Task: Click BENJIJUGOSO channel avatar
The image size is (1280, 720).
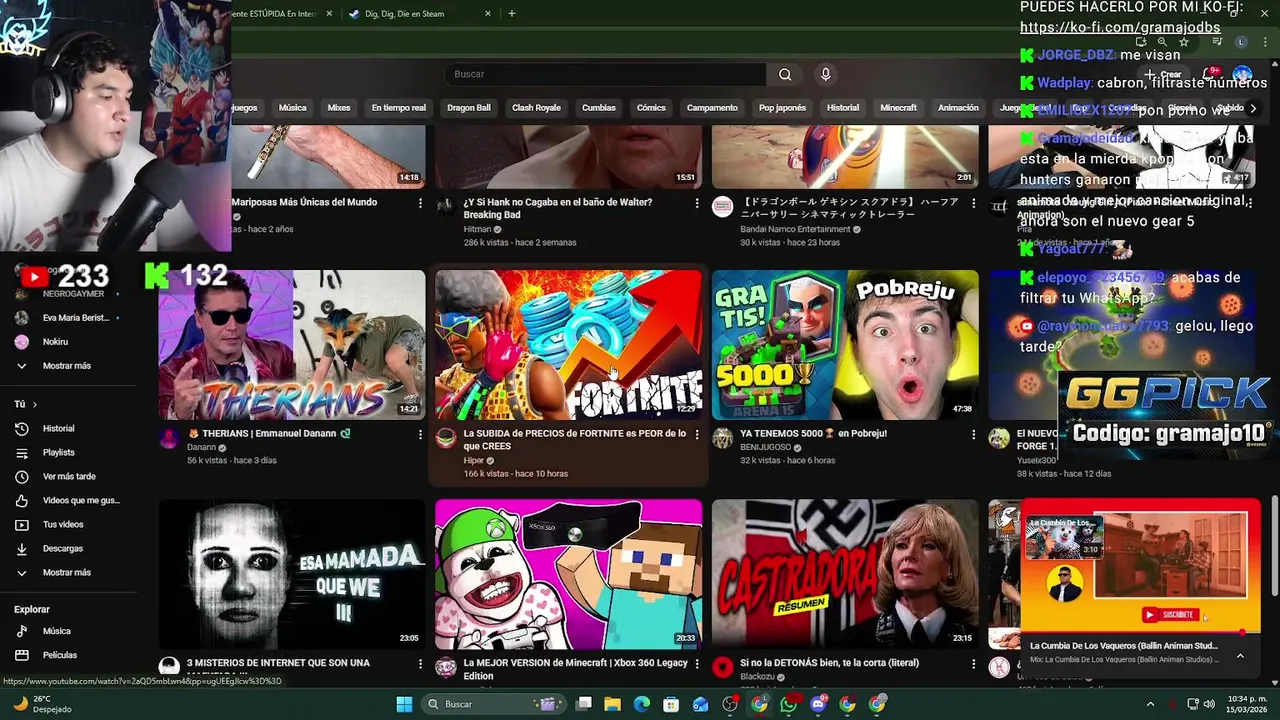Action: click(722, 439)
